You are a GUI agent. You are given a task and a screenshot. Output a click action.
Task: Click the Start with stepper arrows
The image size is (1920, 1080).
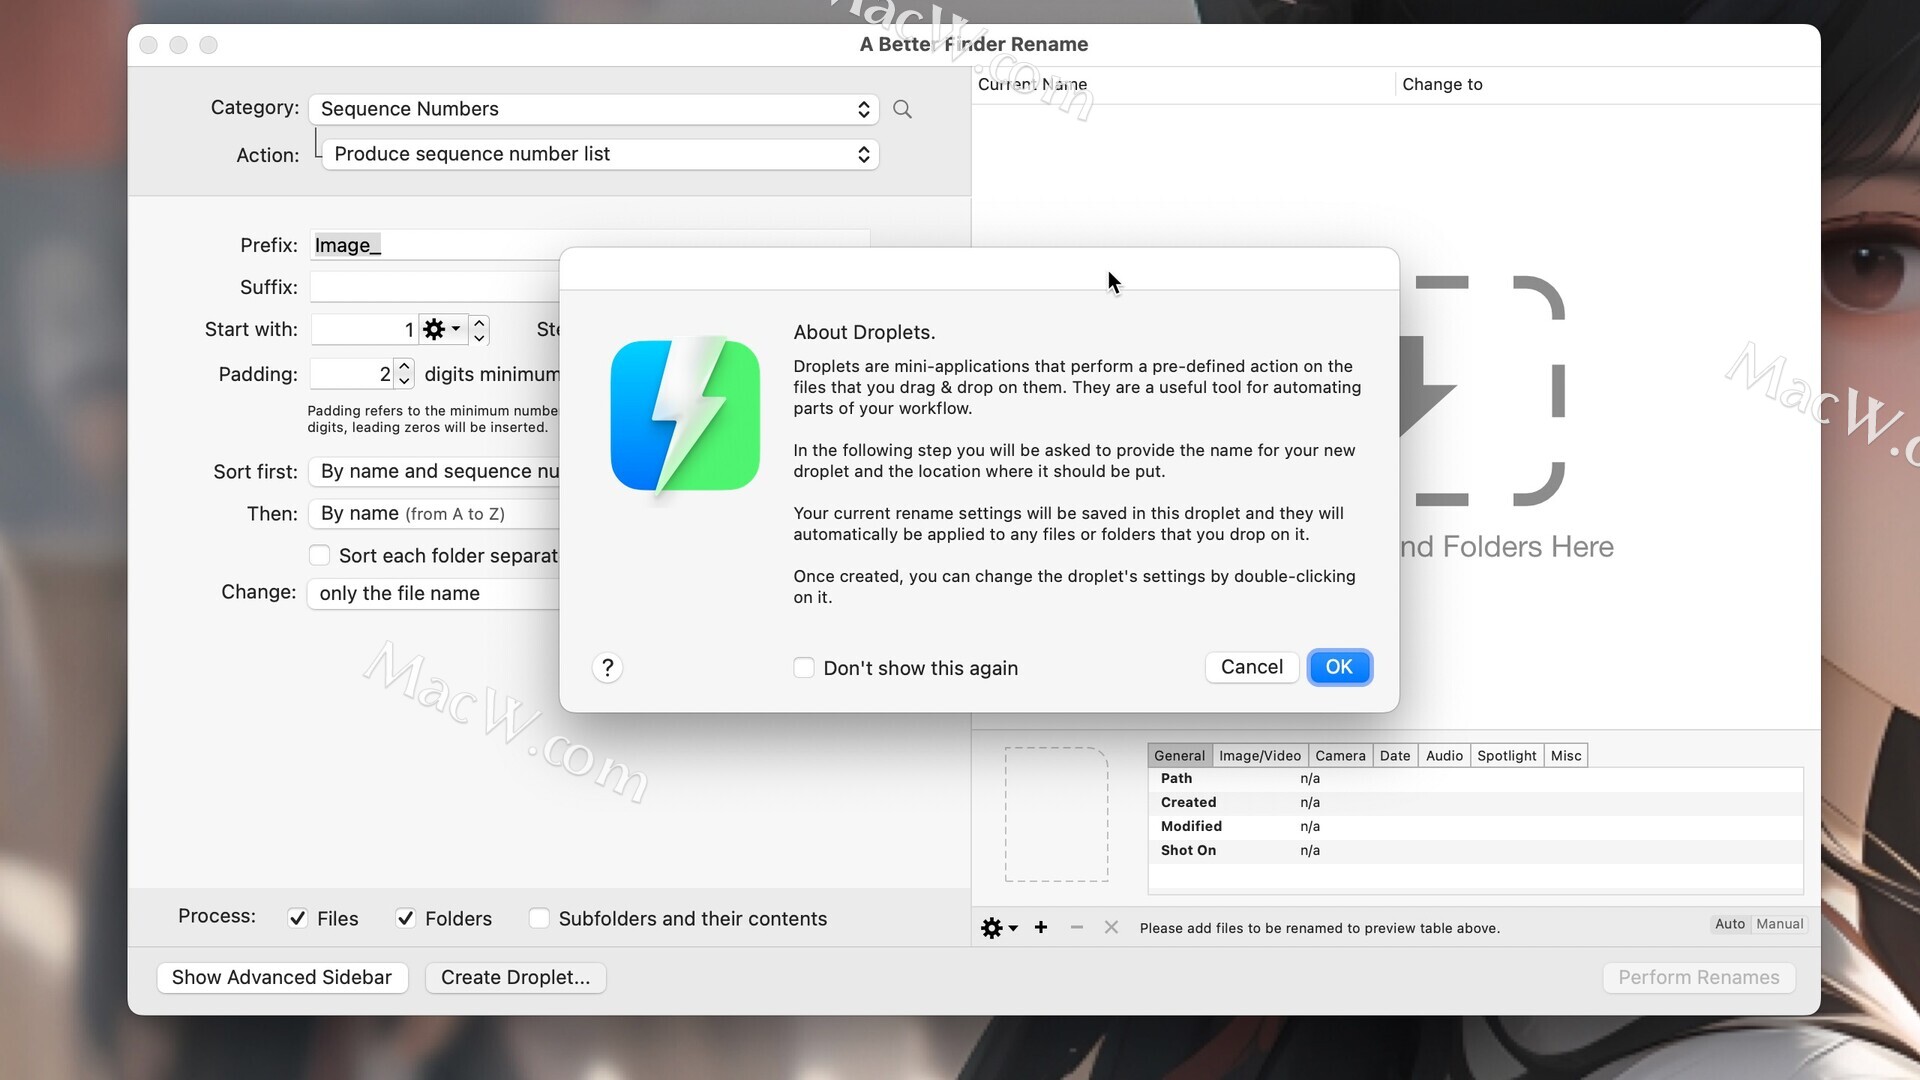[x=479, y=329]
